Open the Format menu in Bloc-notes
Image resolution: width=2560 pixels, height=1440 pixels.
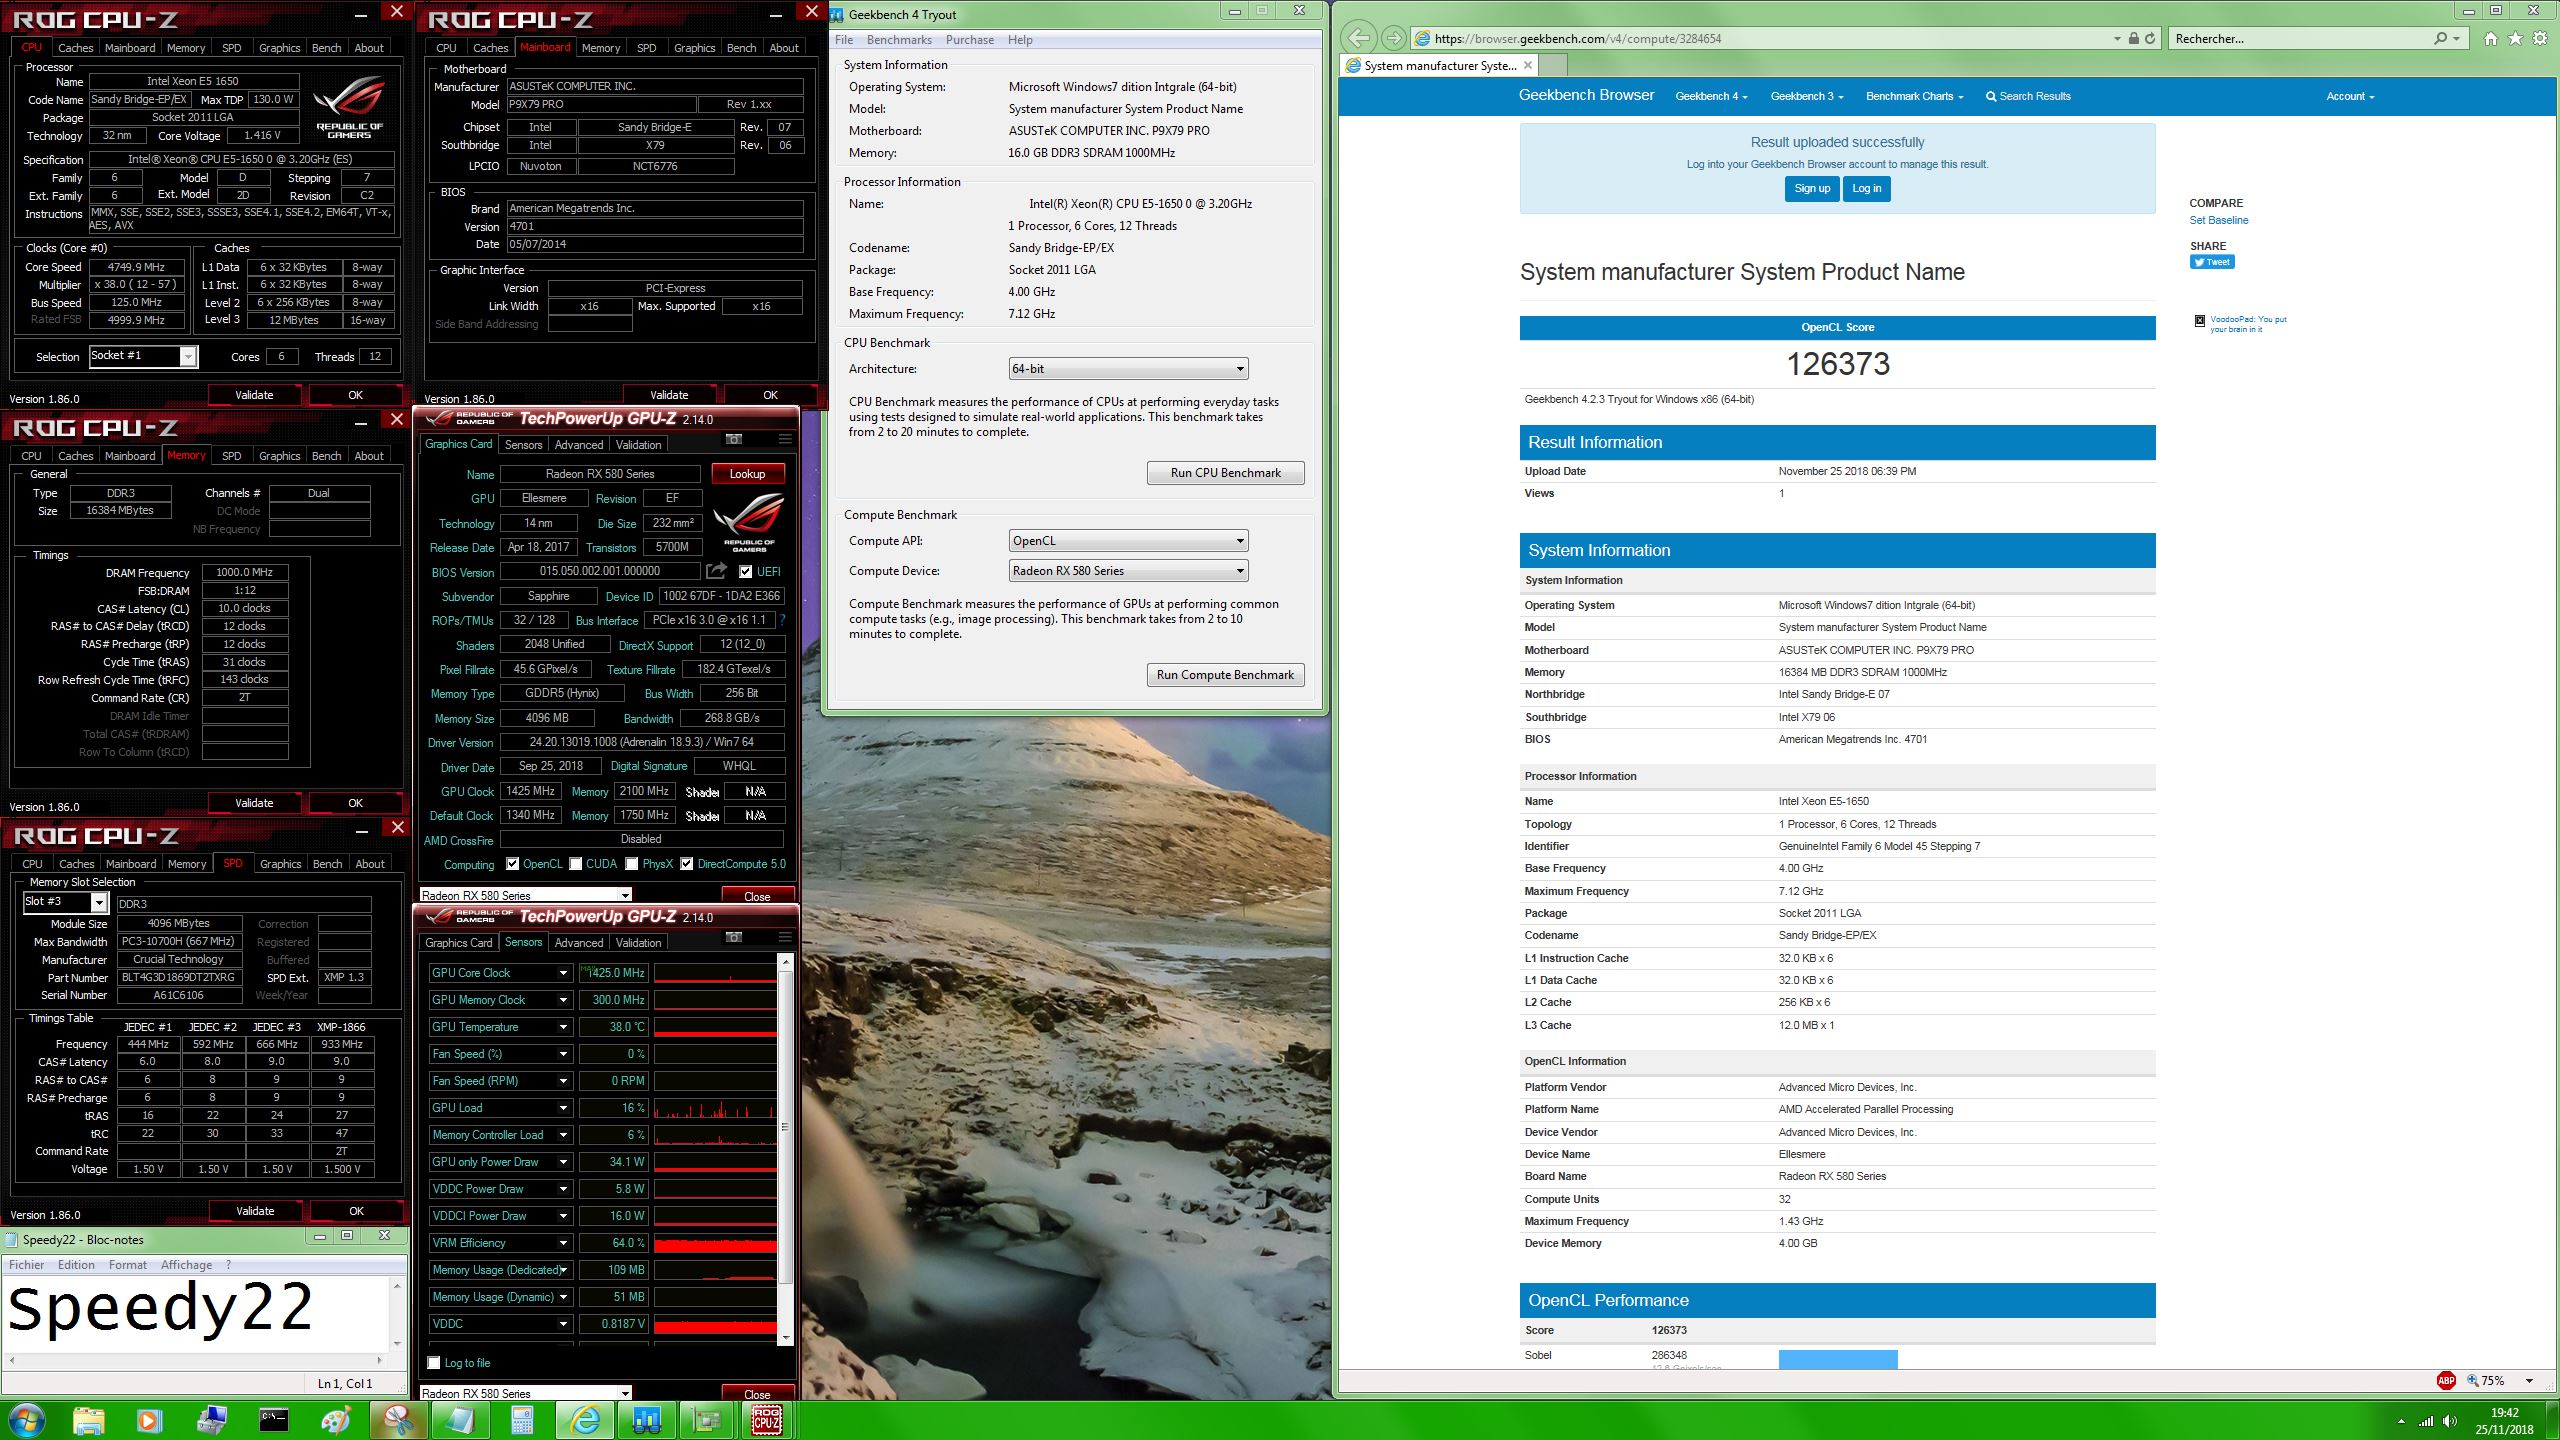tap(127, 1265)
